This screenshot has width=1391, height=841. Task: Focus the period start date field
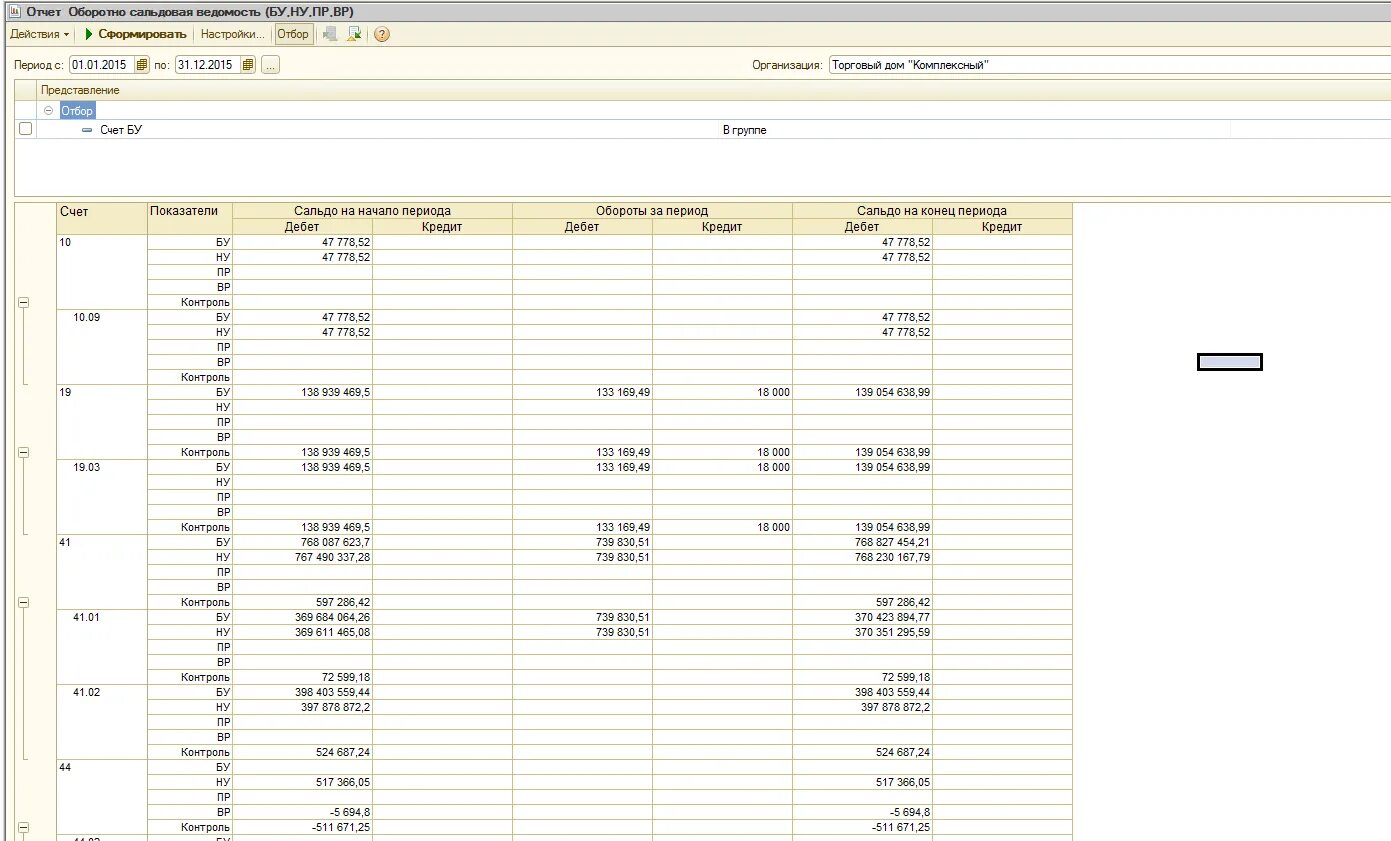101,65
